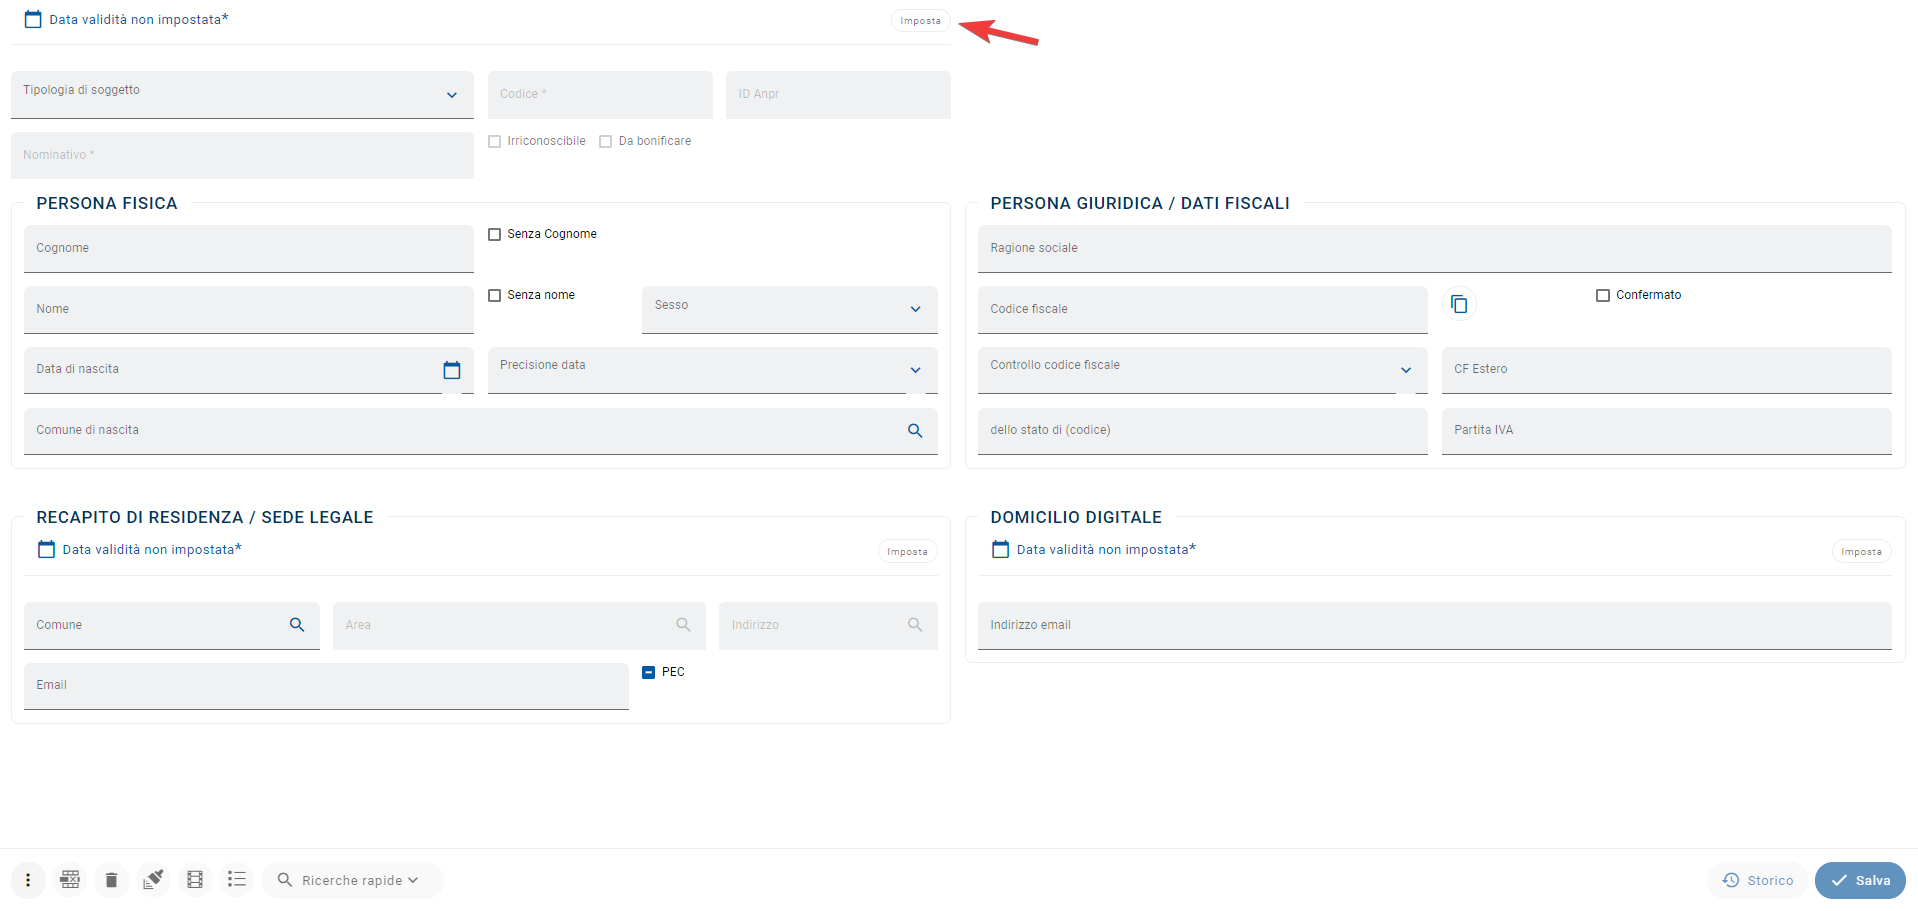Expand Controllo codice fiscale dropdown
The image size is (1918, 911).
(1203, 370)
